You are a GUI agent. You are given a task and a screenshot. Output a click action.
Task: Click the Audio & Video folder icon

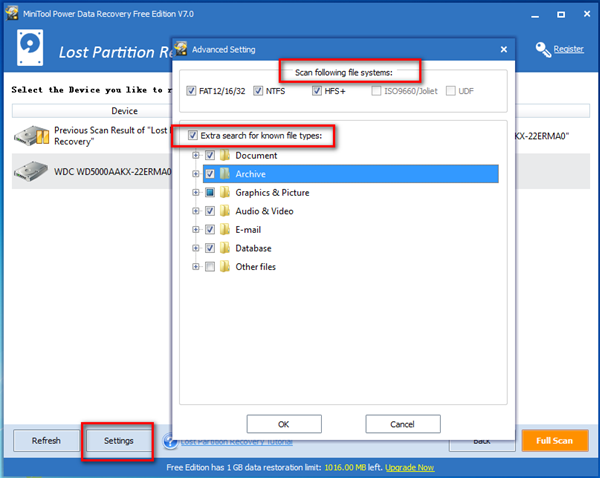(225, 211)
